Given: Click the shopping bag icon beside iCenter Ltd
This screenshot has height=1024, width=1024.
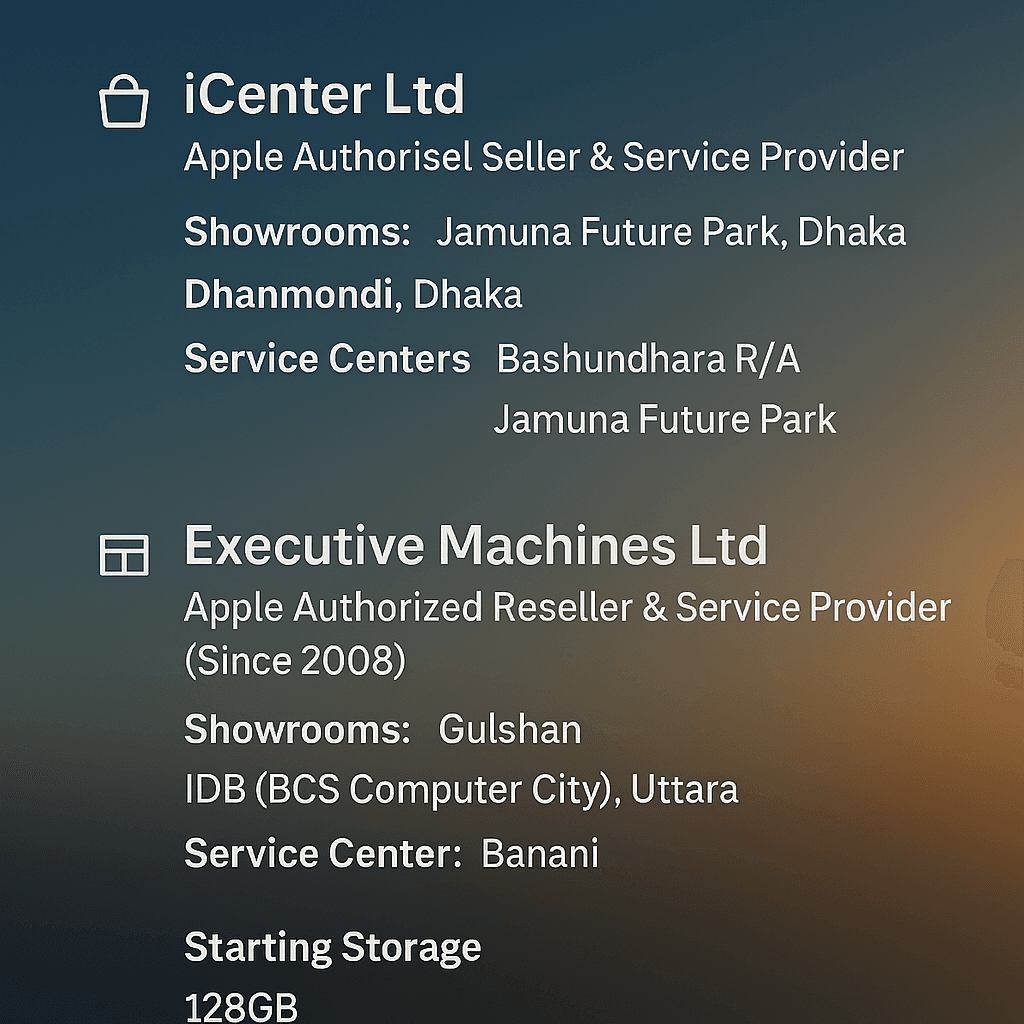Looking at the screenshot, I should (x=124, y=103).
